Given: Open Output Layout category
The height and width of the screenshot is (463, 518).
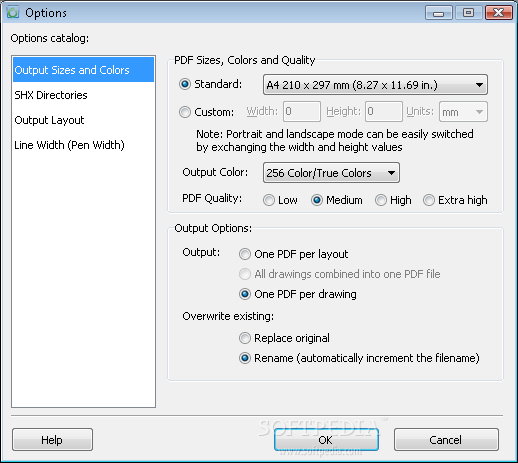Looking at the screenshot, I should coord(83,120).
